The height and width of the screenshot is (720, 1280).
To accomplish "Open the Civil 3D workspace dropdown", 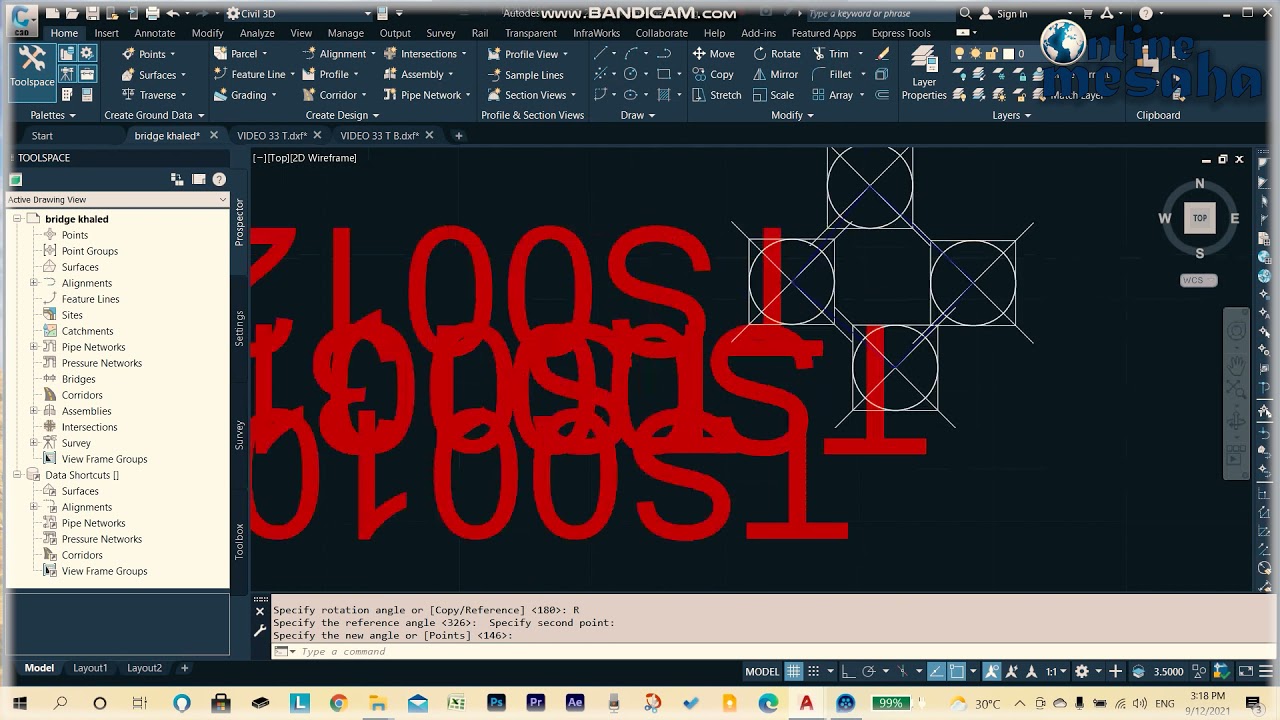I will pos(299,14).
